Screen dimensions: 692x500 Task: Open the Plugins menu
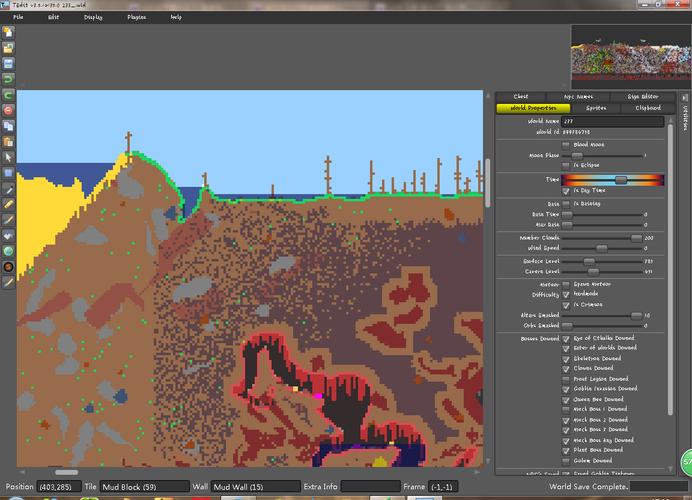click(x=136, y=17)
